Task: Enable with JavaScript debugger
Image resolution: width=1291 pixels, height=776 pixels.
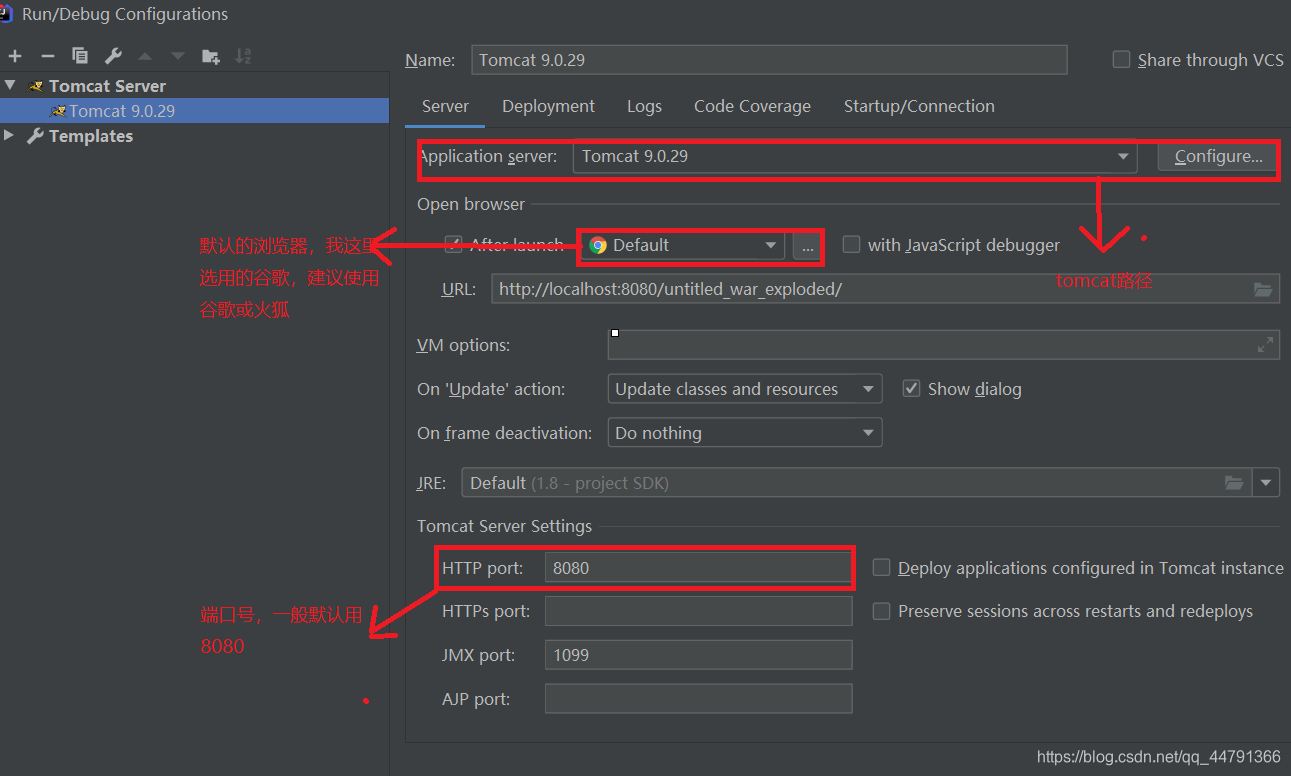Action: [851, 245]
